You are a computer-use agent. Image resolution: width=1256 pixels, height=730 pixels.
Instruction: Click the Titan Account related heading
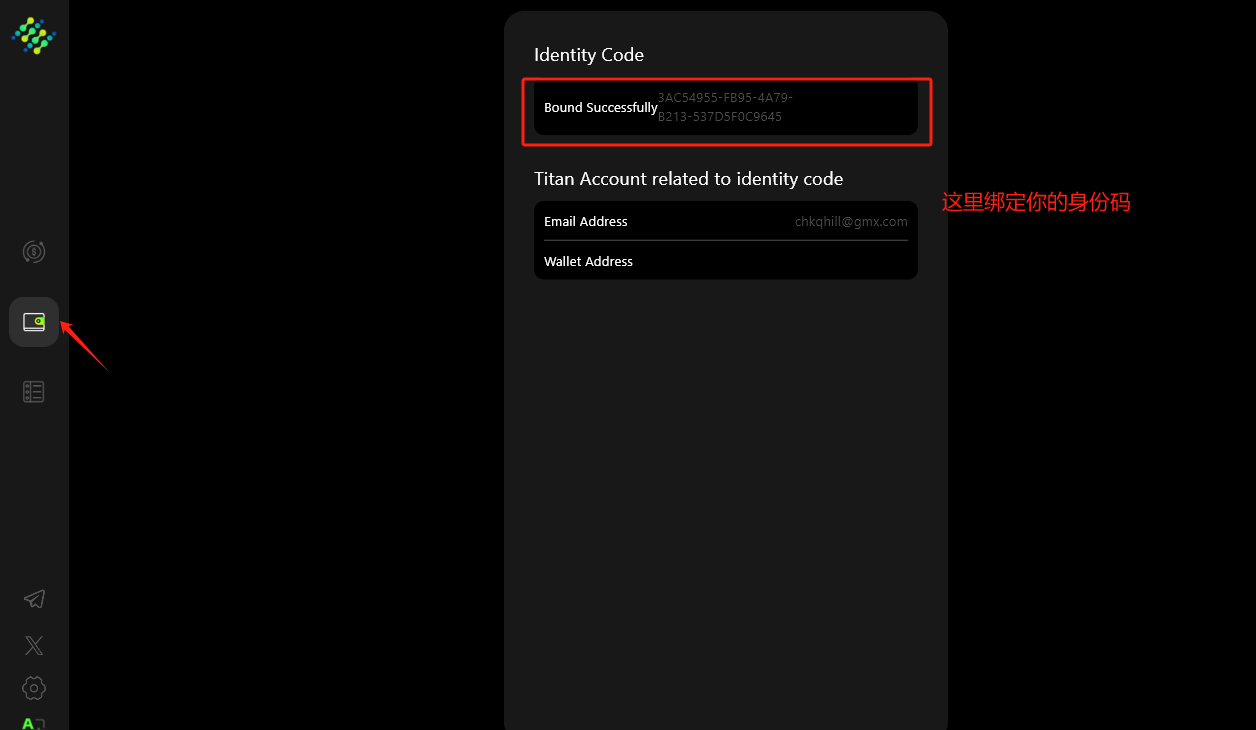pos(689,179)
